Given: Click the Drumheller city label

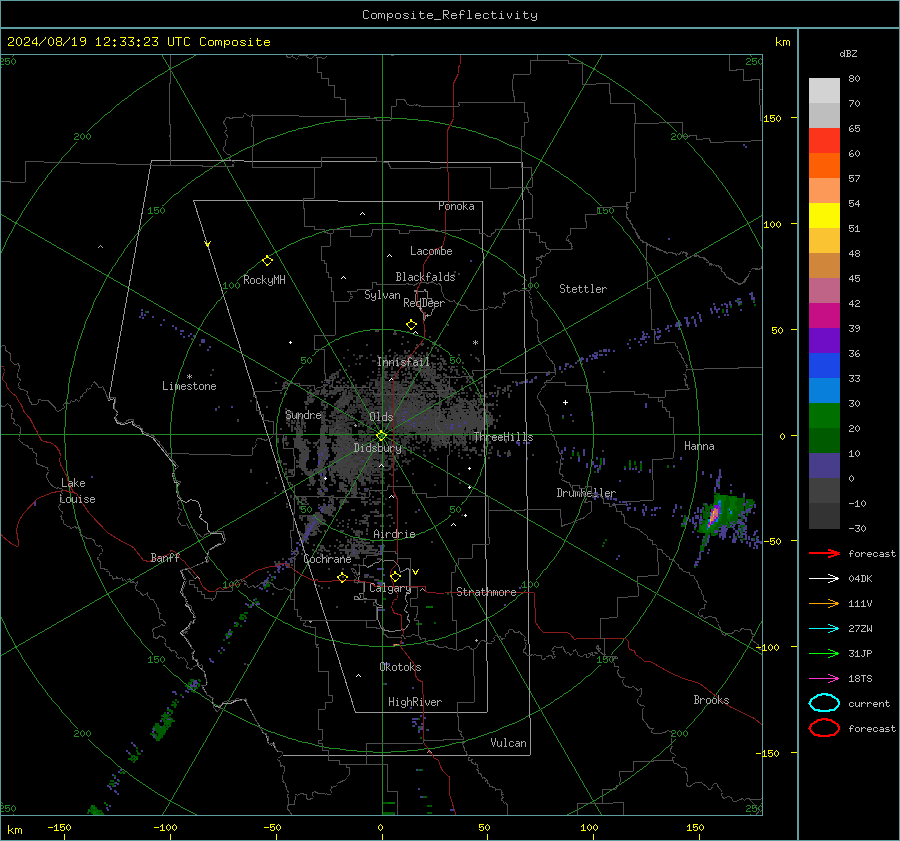Looking at the screenshot, I should point(586,493).
